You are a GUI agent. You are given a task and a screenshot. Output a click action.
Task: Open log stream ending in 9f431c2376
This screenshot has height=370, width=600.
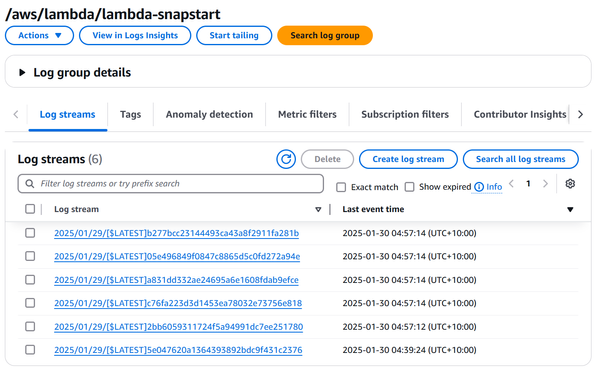coord(178,350)
